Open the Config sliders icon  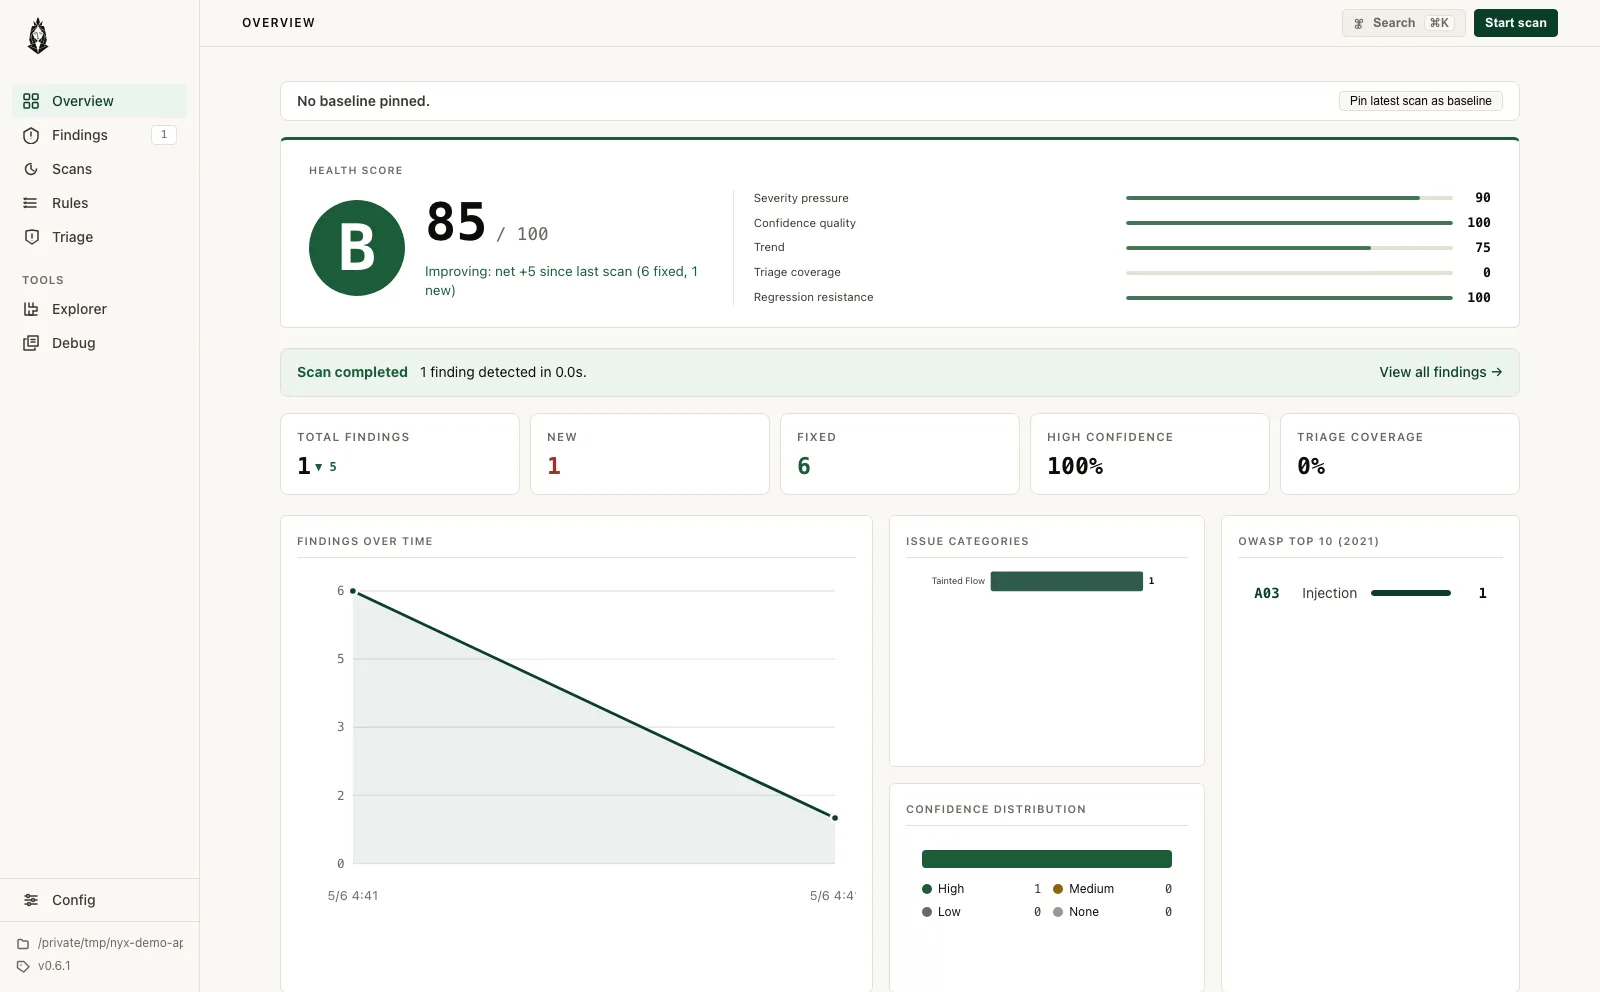31,900
